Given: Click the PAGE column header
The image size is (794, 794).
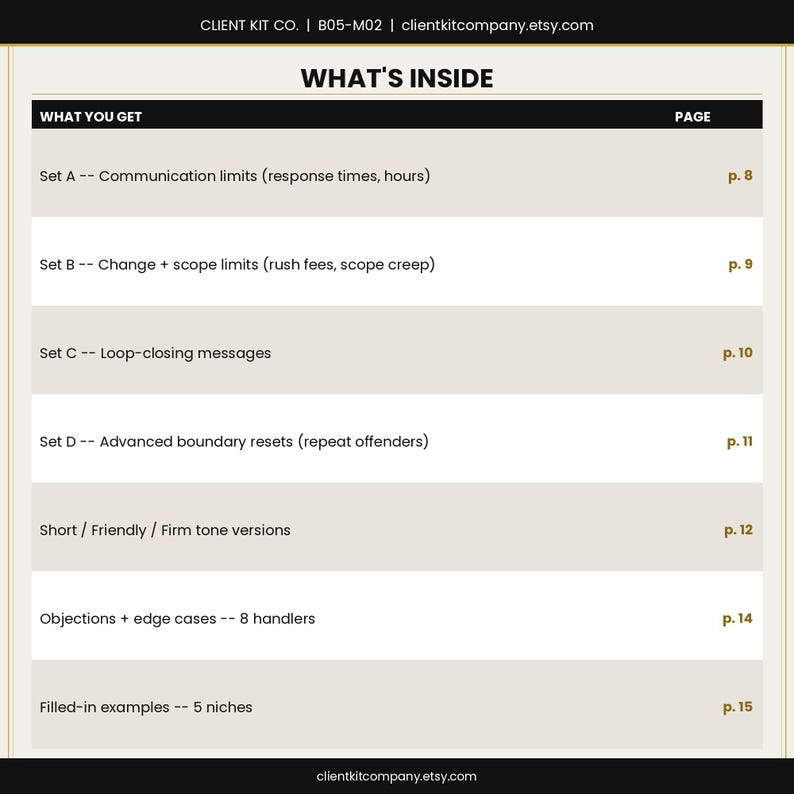Looking at the screenshot, I should [x=692, y=117].
